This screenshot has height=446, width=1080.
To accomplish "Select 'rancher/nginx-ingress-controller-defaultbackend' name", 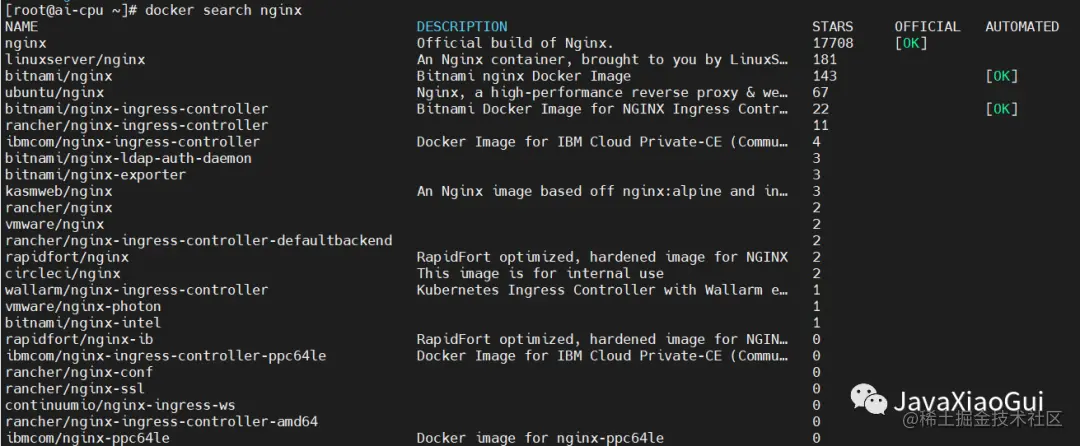I will click(x=198, y=241).
